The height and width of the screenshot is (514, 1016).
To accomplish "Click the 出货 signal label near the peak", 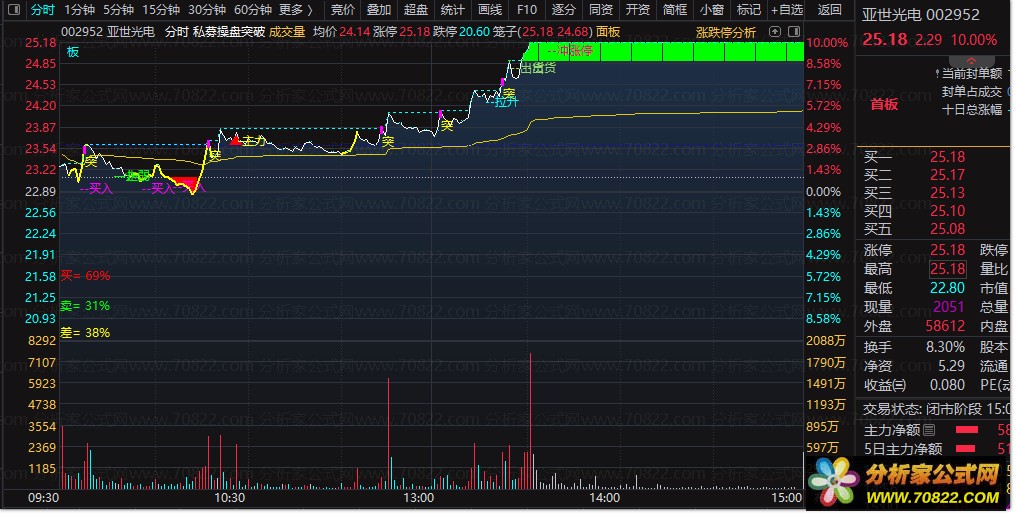I will coord(538,68).
